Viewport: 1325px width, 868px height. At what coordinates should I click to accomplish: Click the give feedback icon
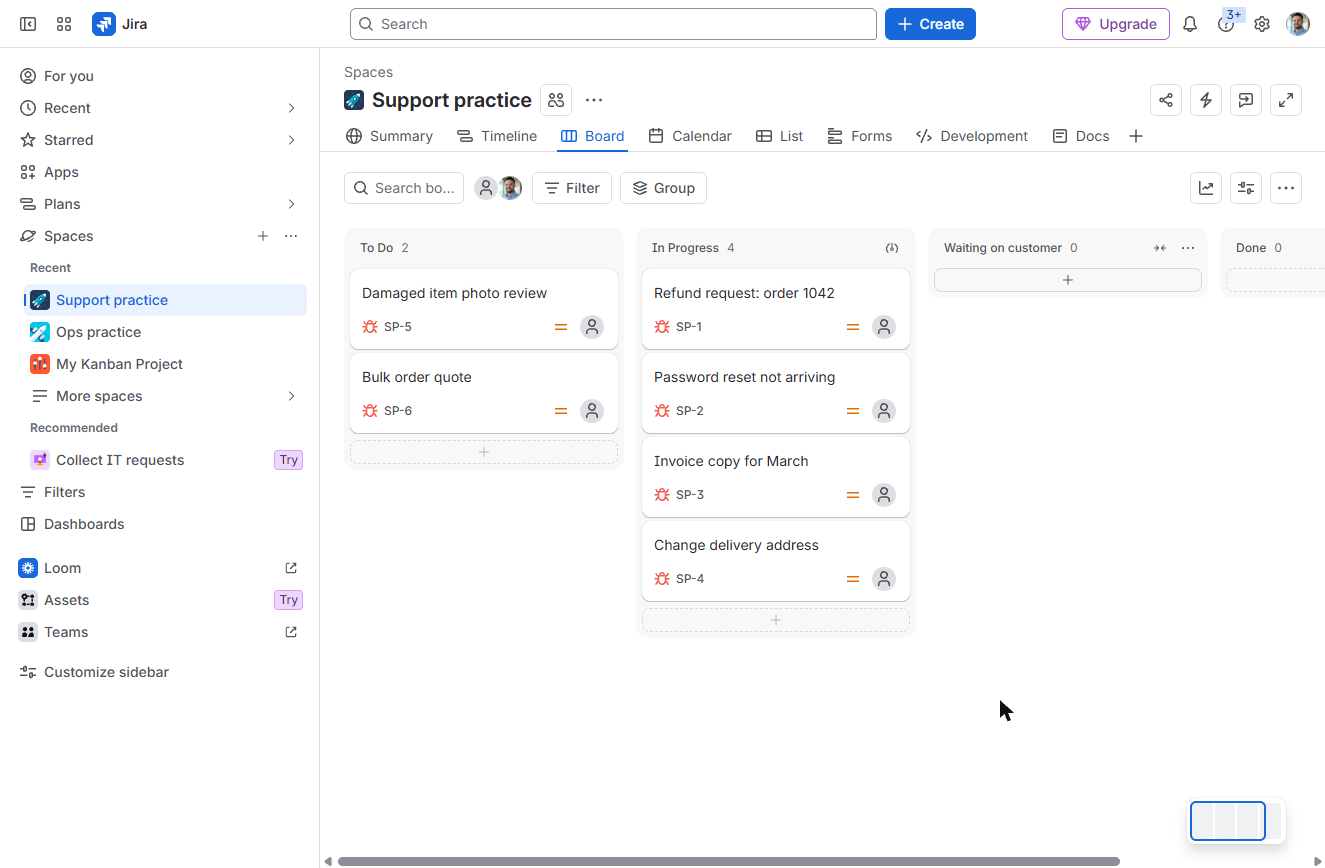(x=1246, y=100)
